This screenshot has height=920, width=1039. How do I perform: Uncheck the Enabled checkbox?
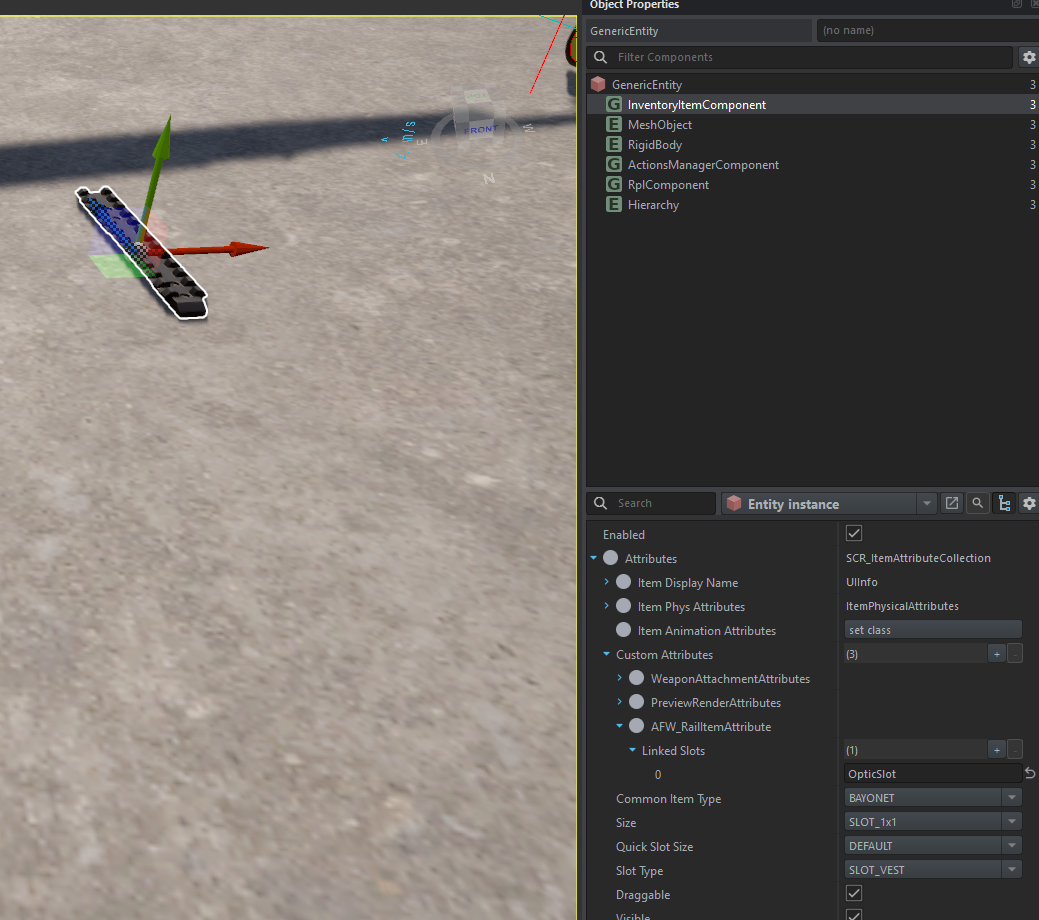pyautogui.click(x=854, y=534)
